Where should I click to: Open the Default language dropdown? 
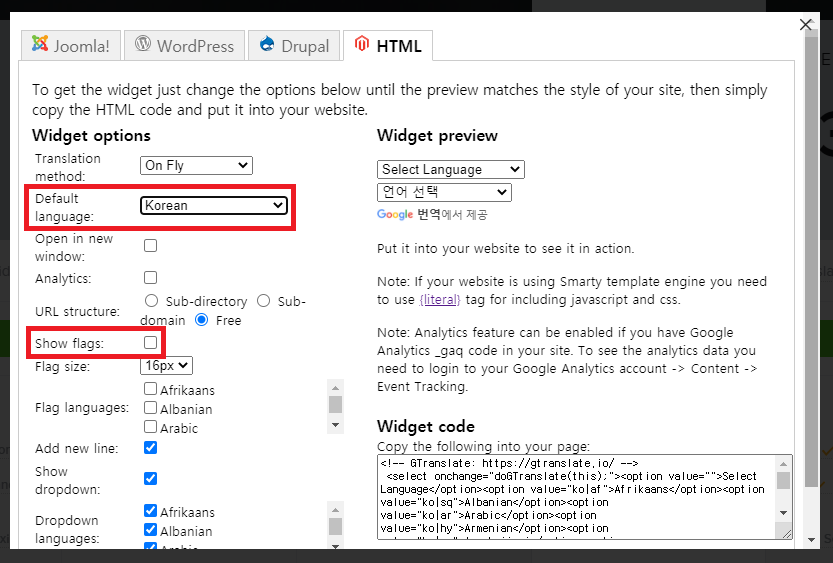(x=214, y=206)
